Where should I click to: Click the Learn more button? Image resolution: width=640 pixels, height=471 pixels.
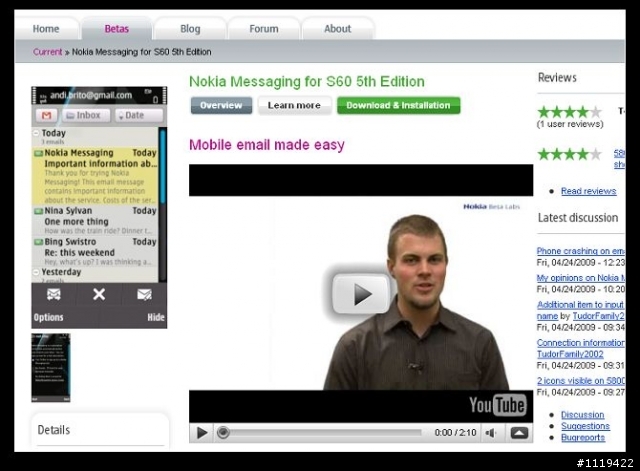pyautogui.click(x=294, y=105)
